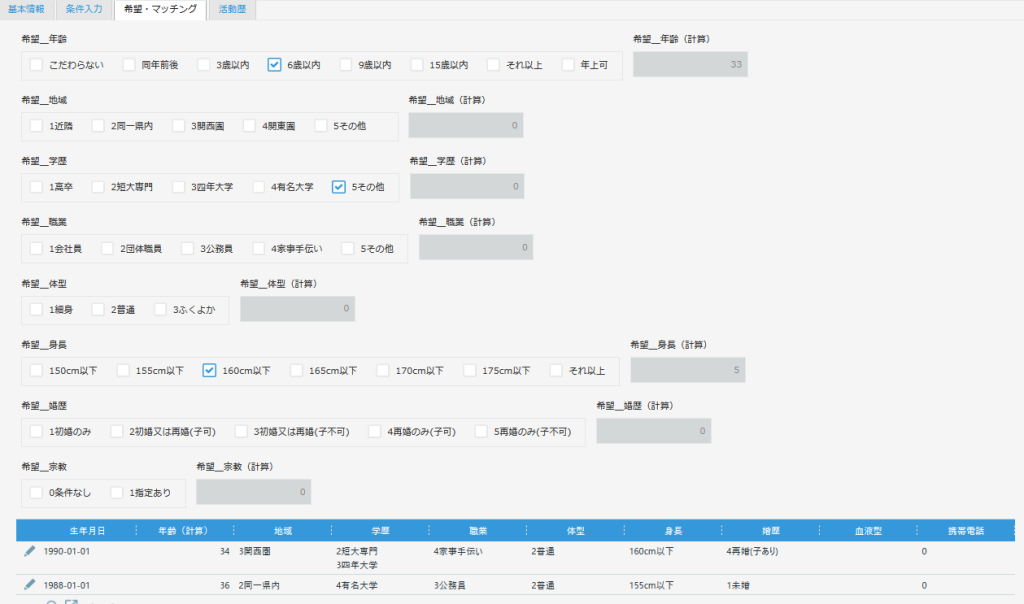Check the 年上可 option
1024x604 pixels.
(569, 65)
